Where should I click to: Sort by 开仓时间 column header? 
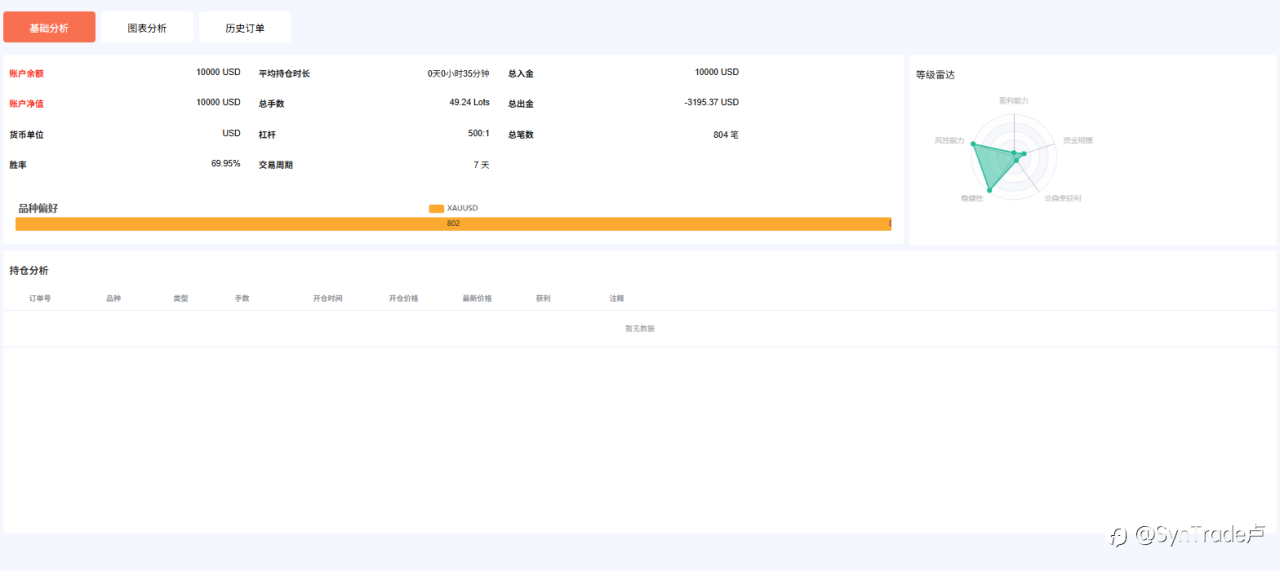328,298
